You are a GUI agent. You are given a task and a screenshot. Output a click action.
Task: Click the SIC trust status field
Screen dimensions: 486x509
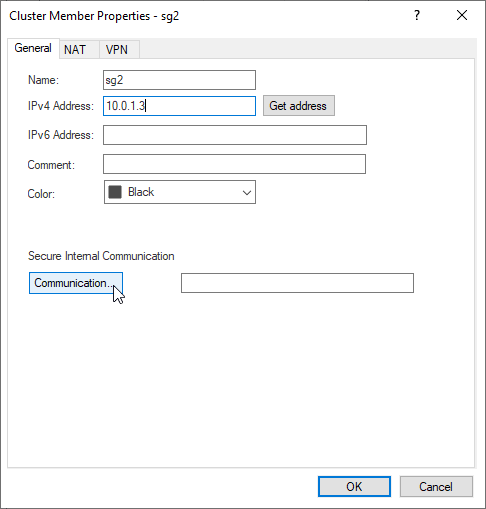click(x=297, y=283)
